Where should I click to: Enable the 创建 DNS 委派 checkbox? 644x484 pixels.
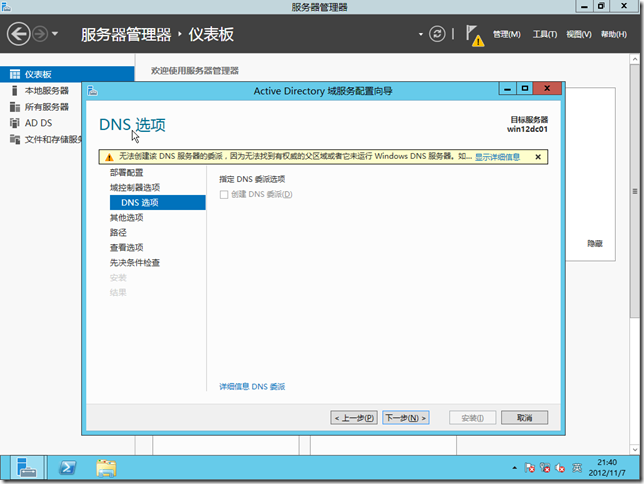224,194
